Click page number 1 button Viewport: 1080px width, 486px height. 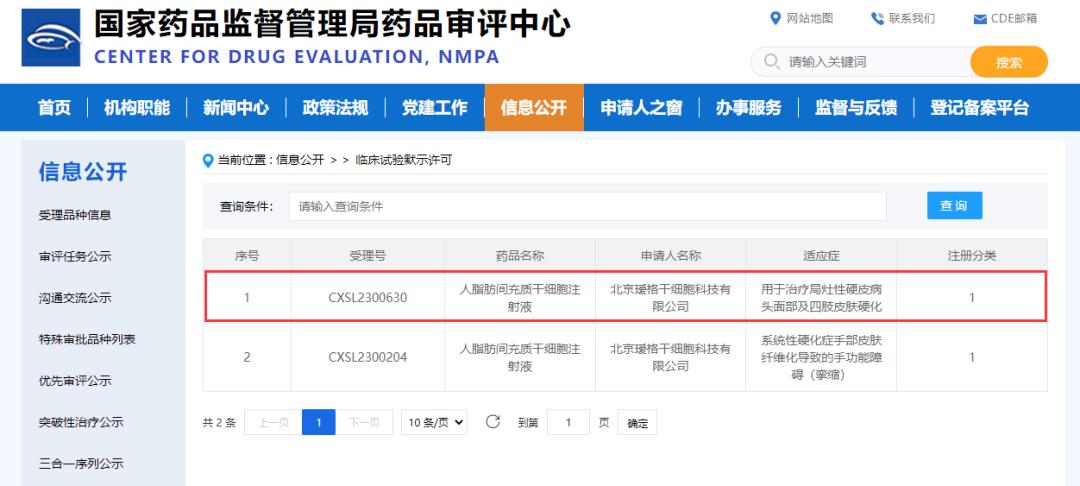click(x=318, y=422)
